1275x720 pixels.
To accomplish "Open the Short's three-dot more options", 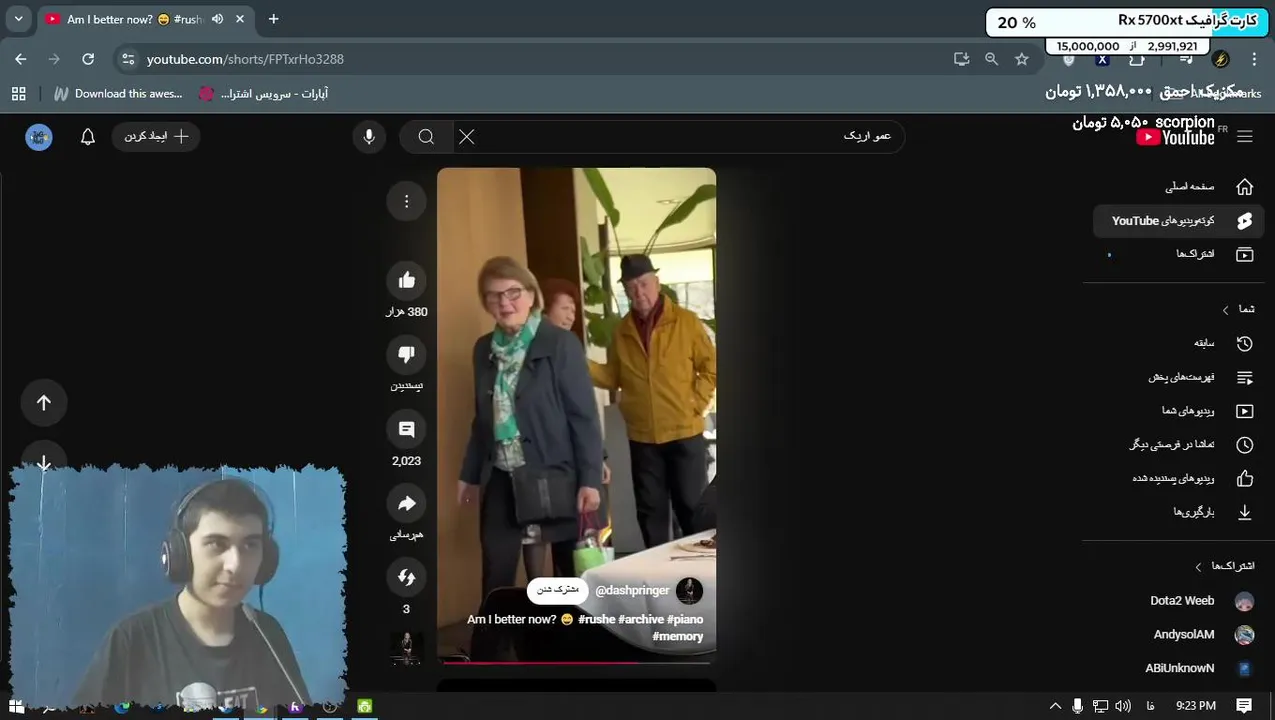I will [406, 201].
